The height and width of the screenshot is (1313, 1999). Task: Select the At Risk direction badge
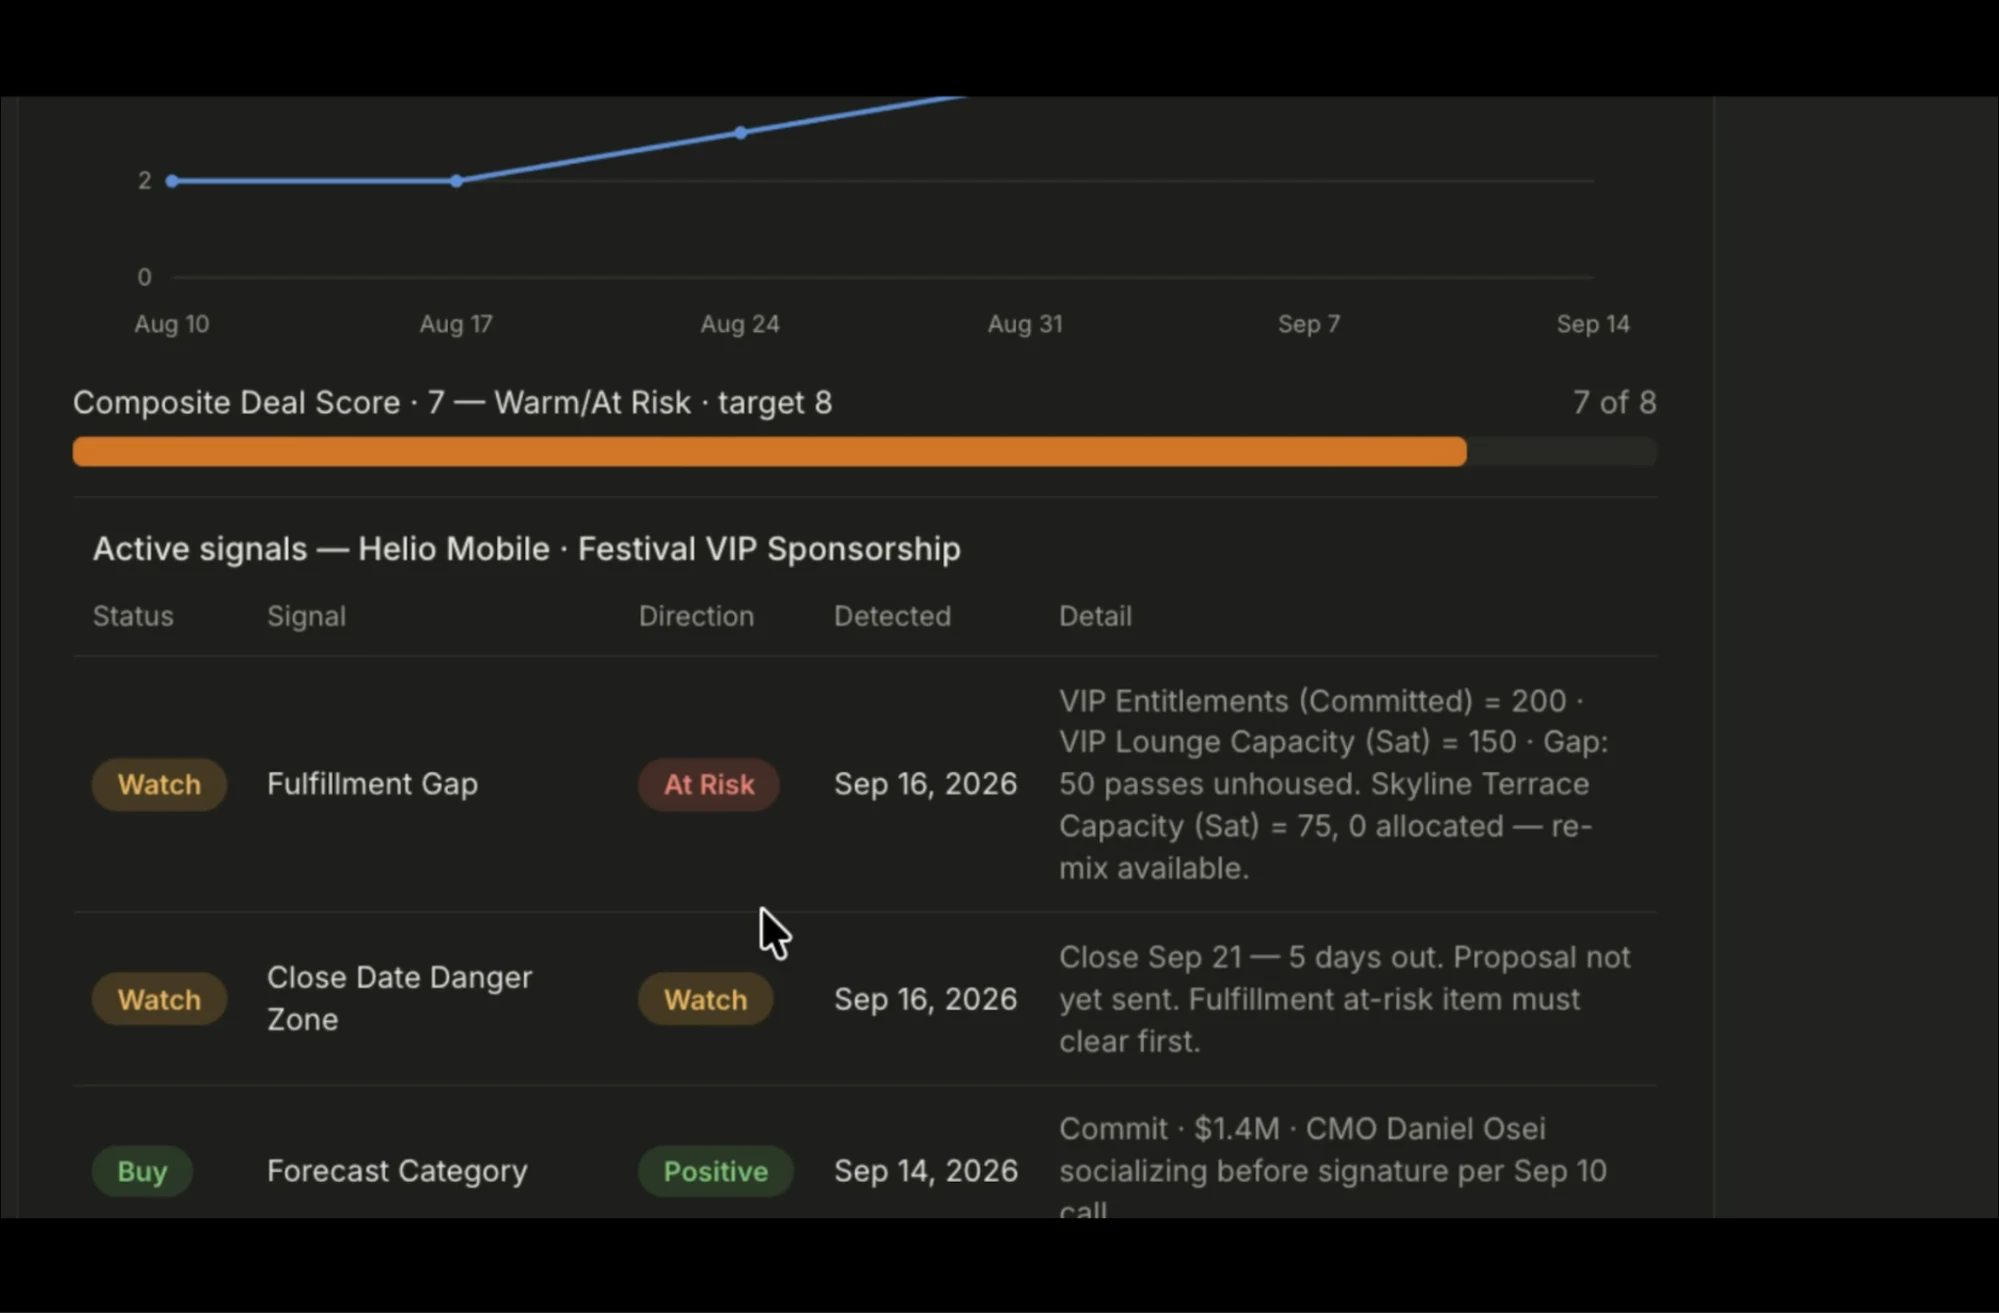click(709, 784)
